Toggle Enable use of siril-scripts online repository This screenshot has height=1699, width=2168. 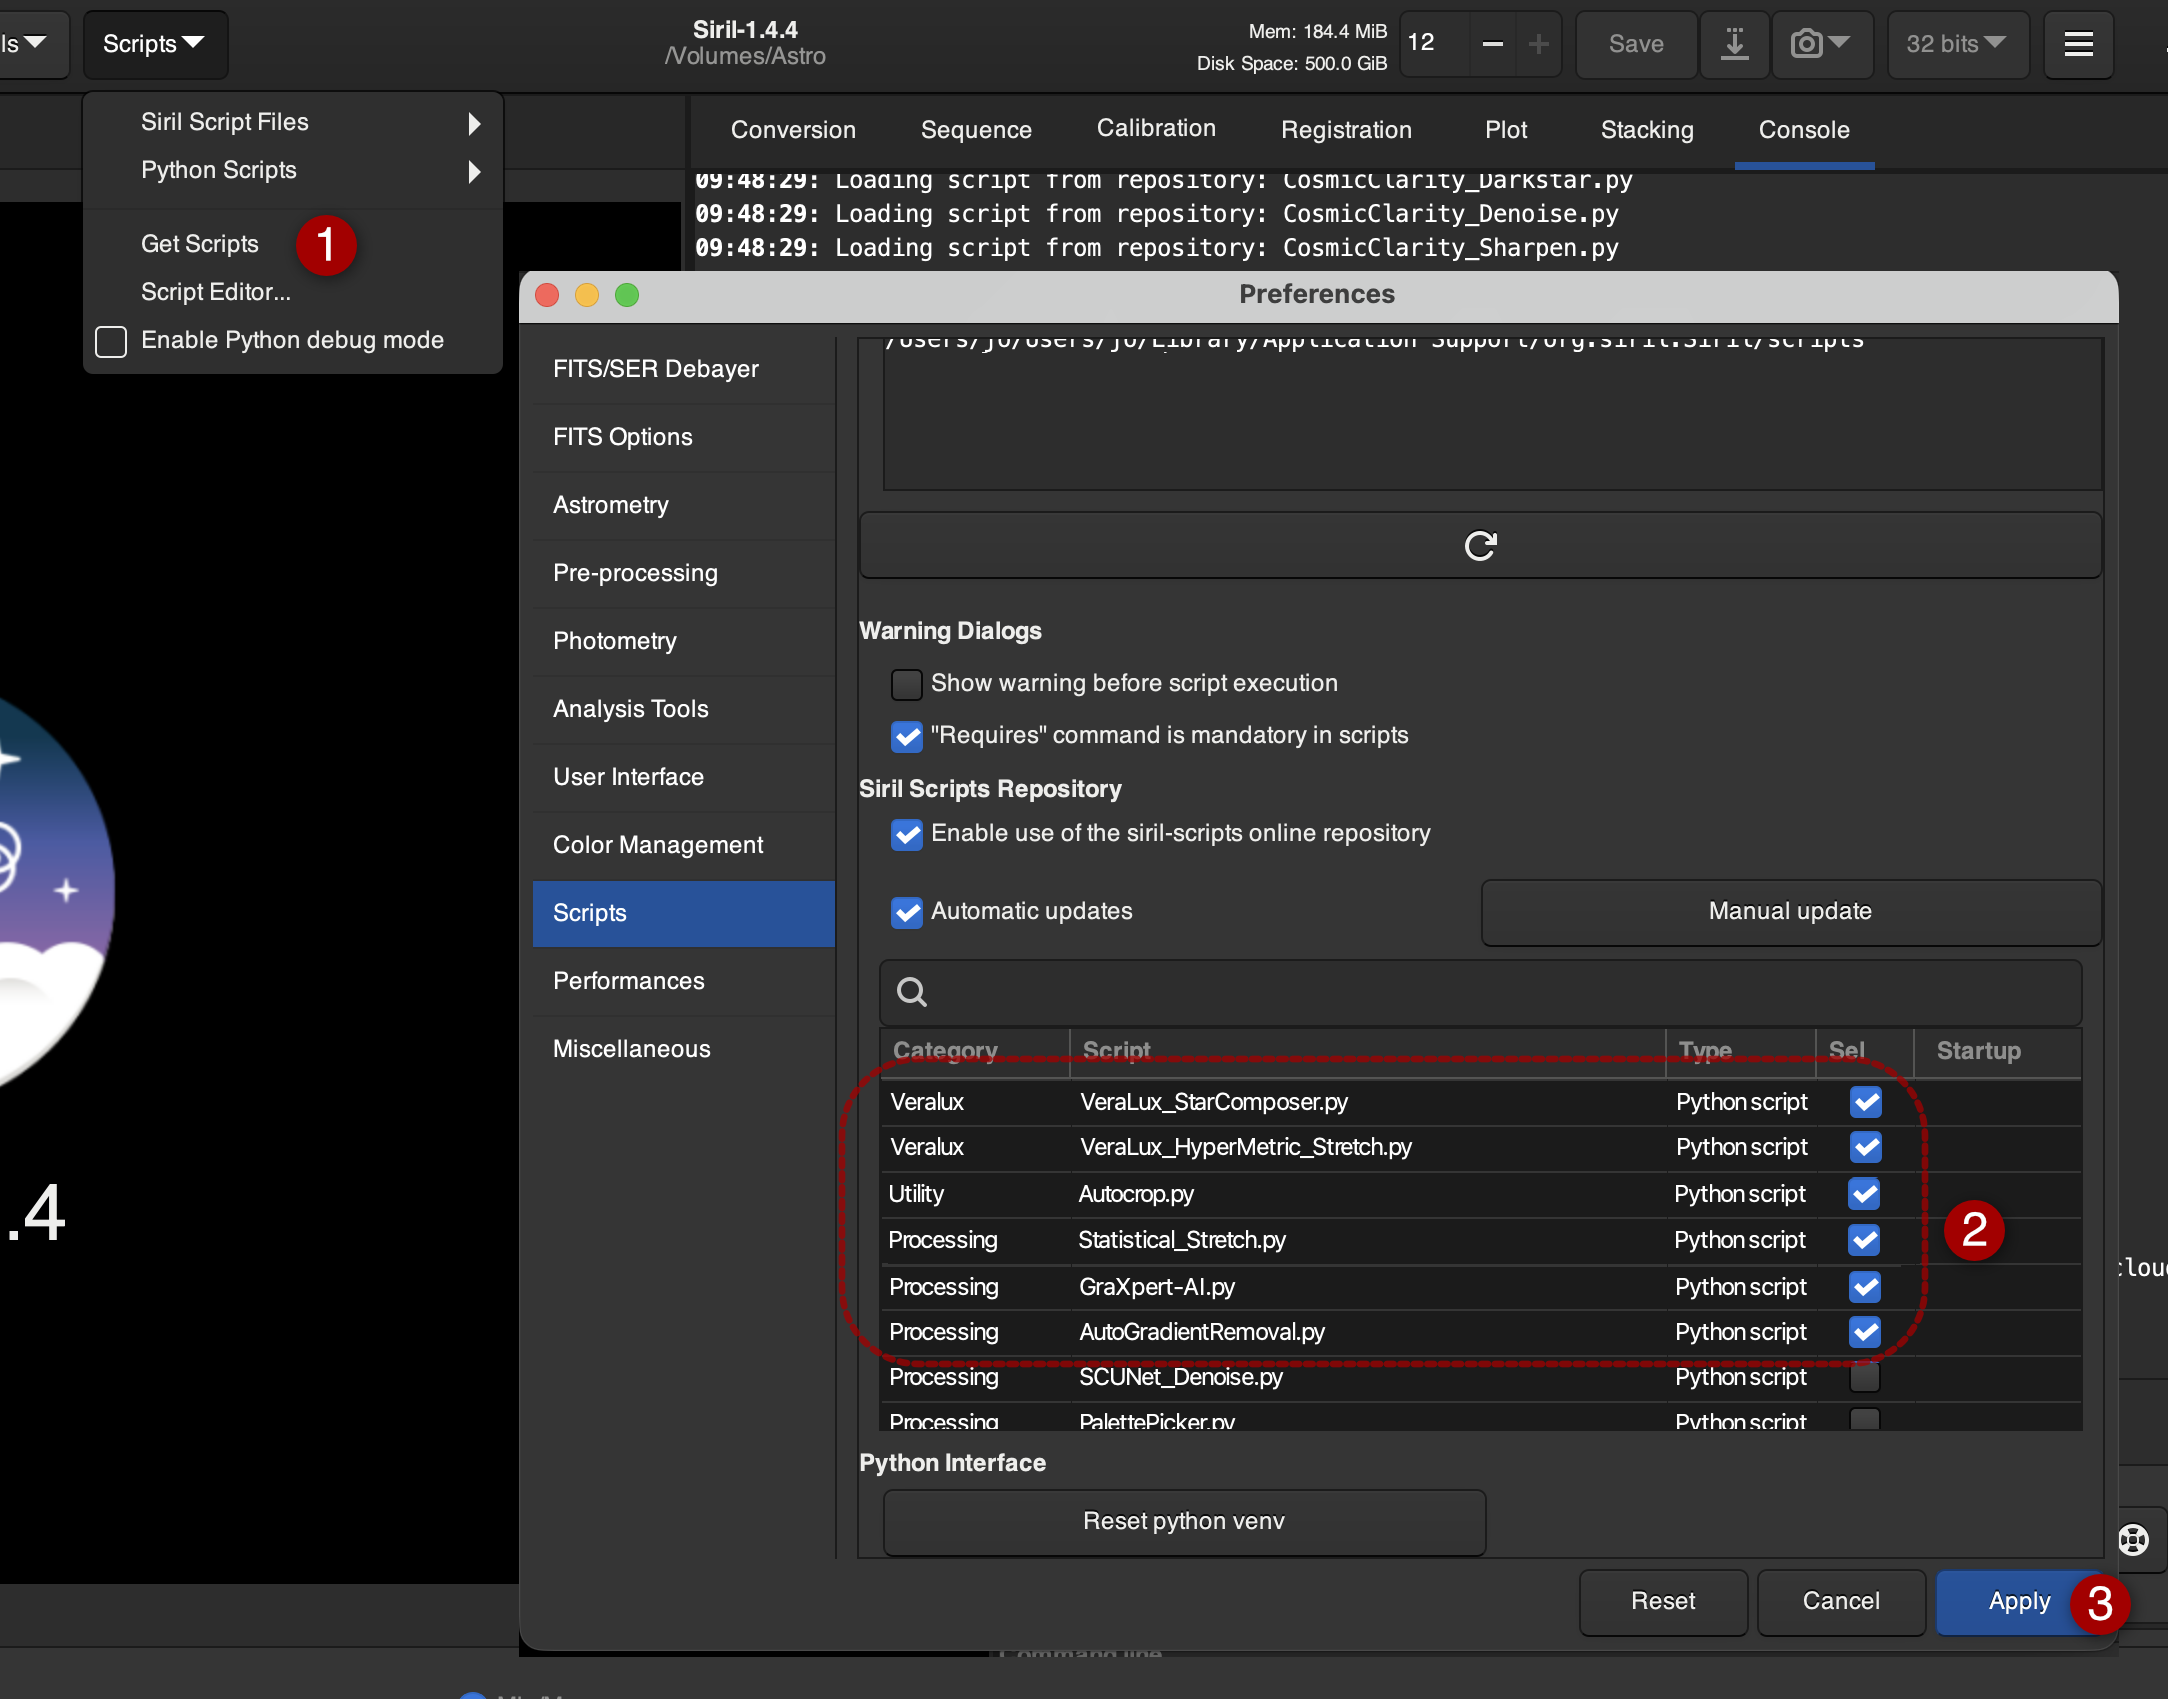906,834
